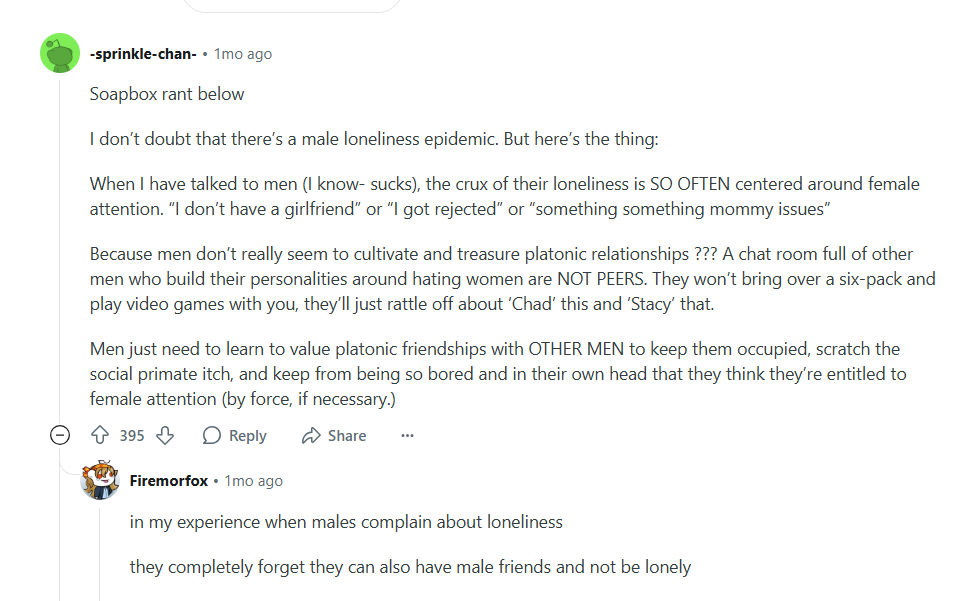Upvote the -sprinkle-chan- comment
Screen dimensions: 968x601
click(x=100, y=436)
